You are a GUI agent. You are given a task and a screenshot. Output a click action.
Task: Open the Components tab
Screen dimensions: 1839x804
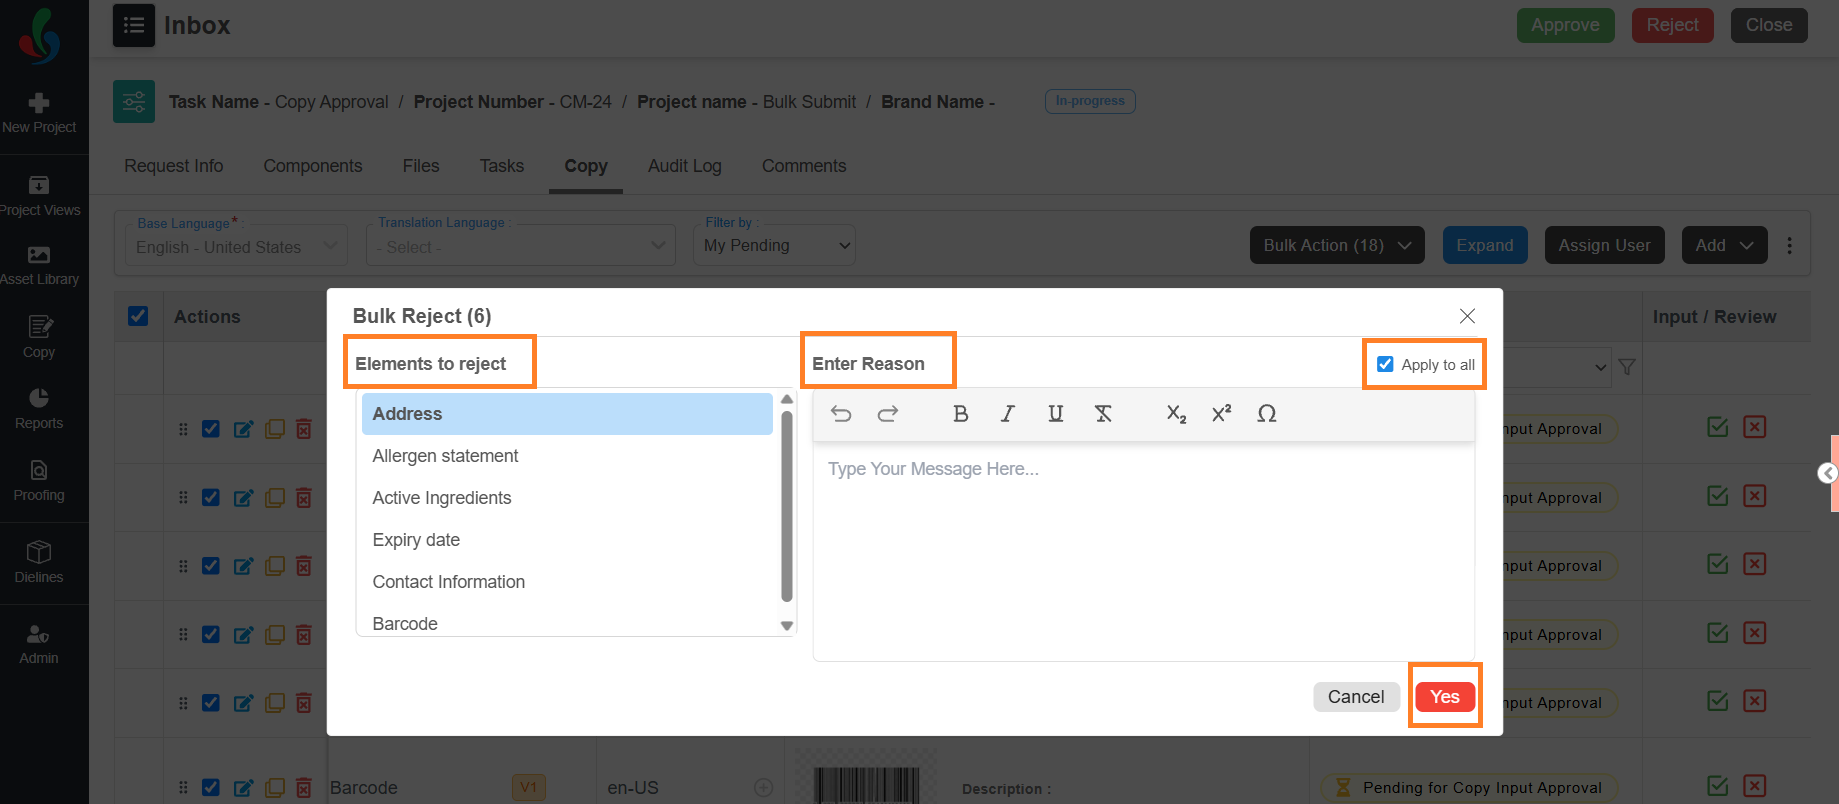[x=313, y=166]
